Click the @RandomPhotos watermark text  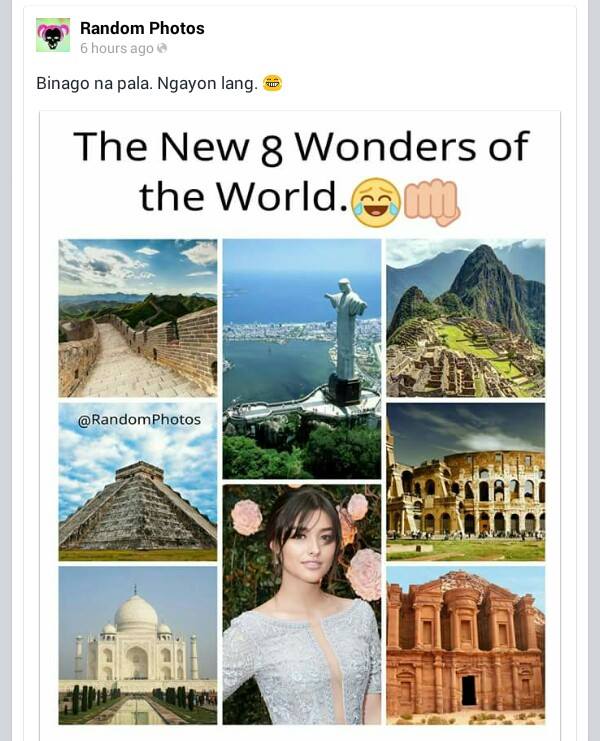(139, 420)
